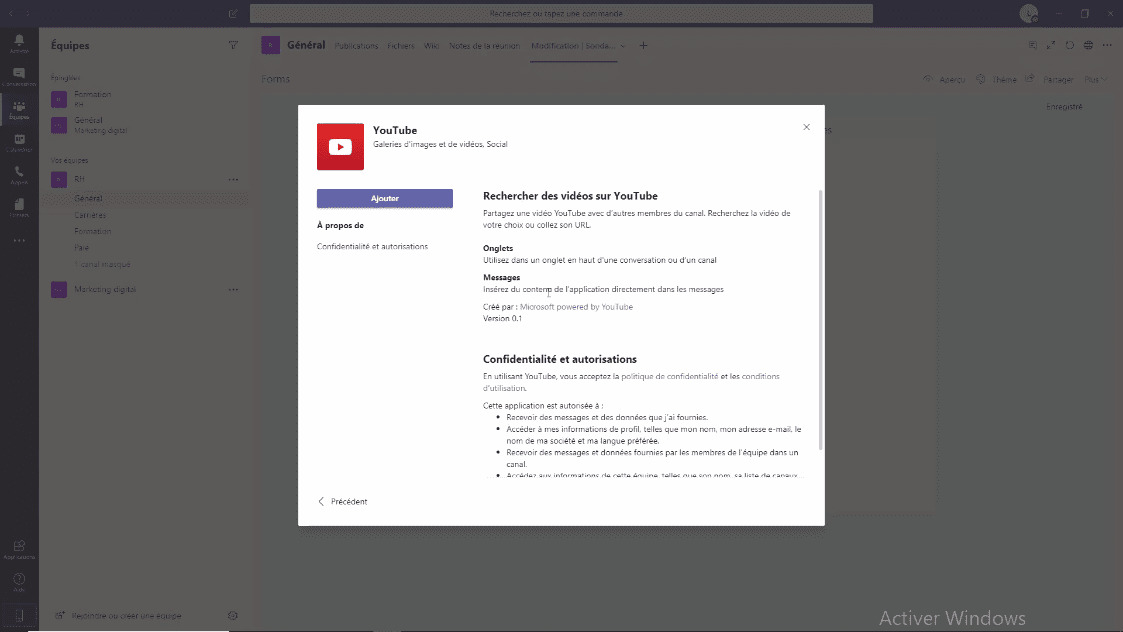The height and width of the screenshot is (632, 1123).
Task: Switch to the Wiki tab
Action: coord(431,46)
